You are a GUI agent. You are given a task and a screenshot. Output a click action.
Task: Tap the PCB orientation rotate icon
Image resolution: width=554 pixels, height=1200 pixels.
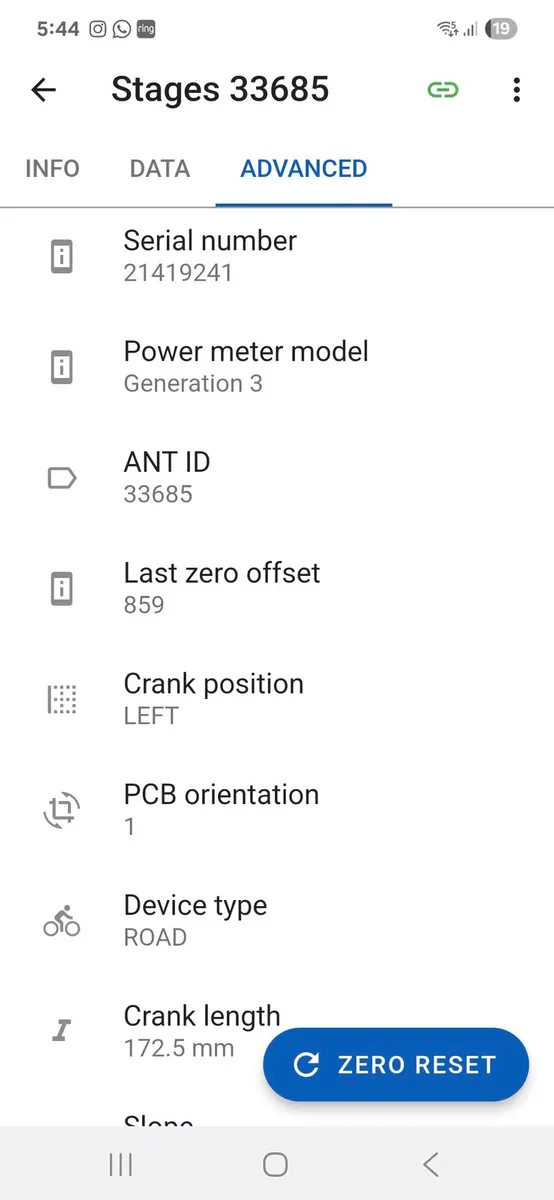click(x=62, y=811)
